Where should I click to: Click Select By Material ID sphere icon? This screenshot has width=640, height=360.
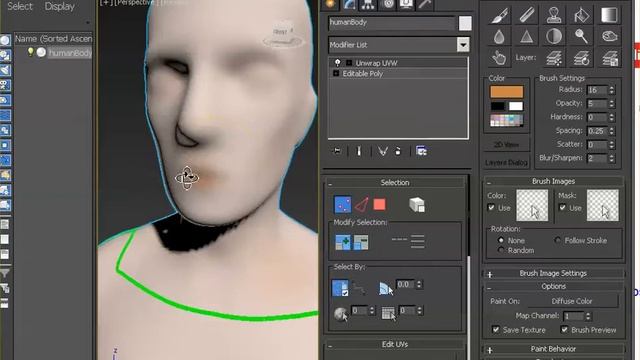coord(340,314)
